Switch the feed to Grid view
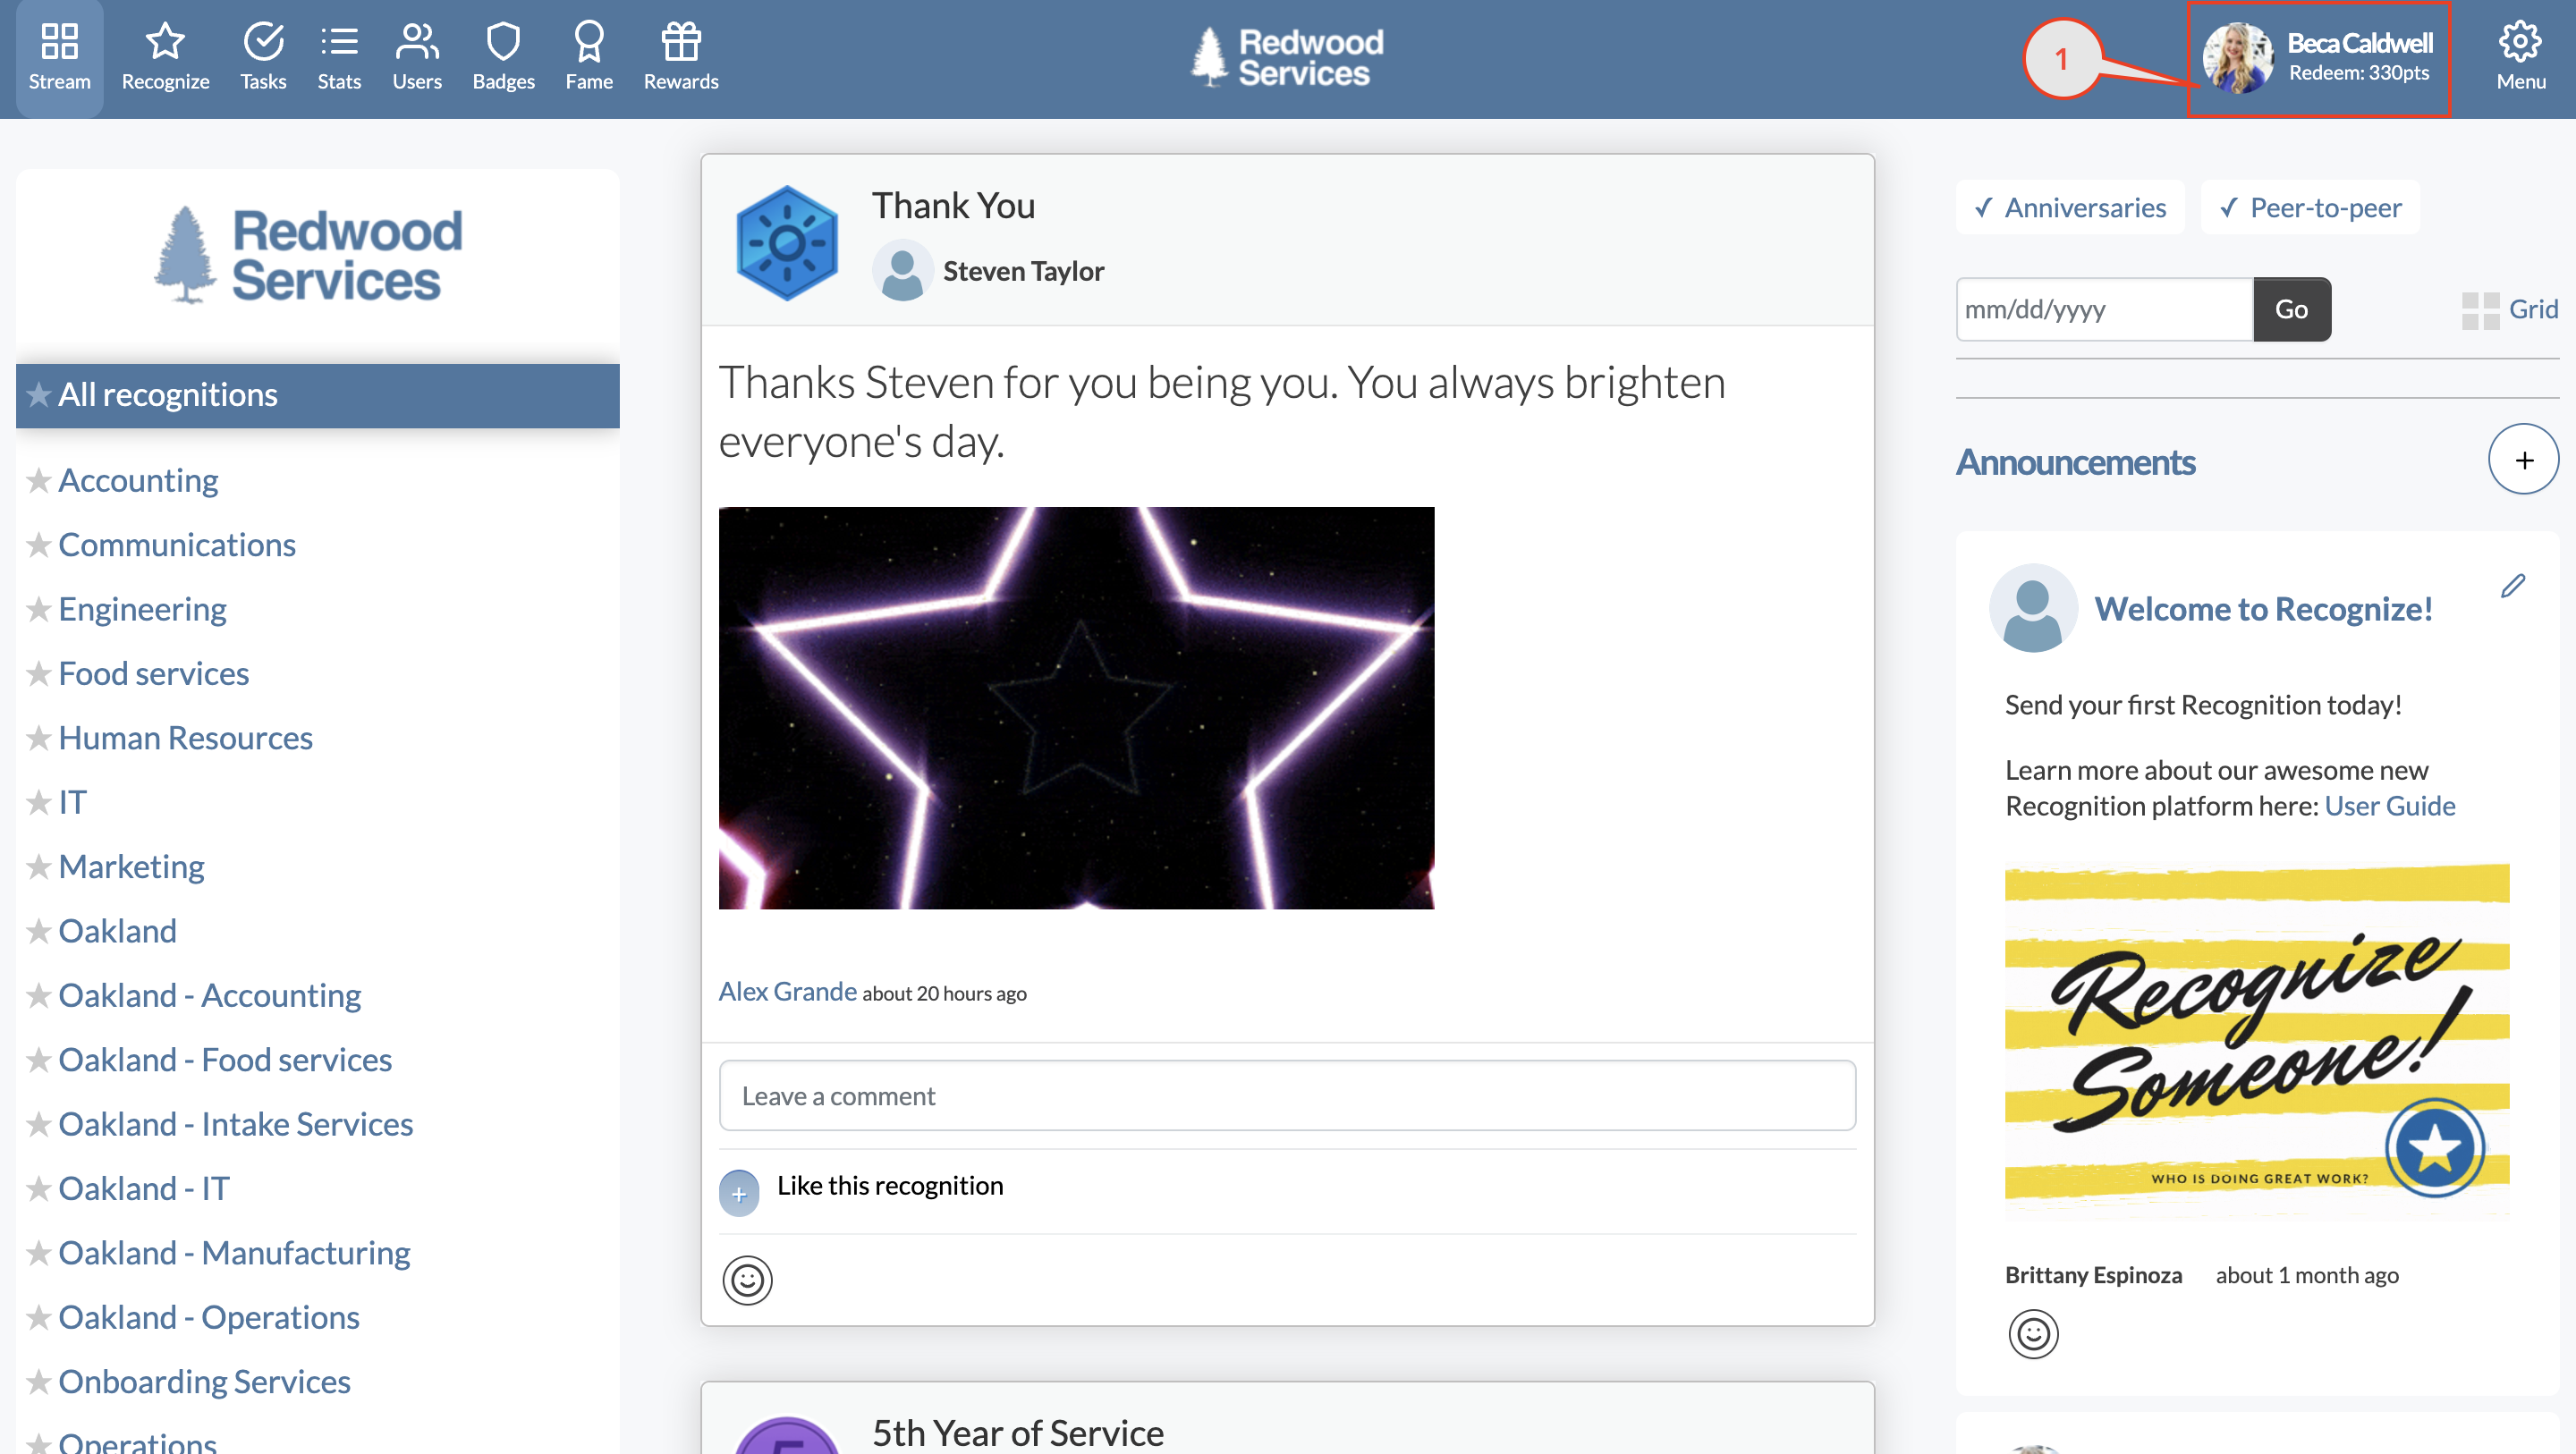Screen dimensions: 2576x1454 [2511, 309]
